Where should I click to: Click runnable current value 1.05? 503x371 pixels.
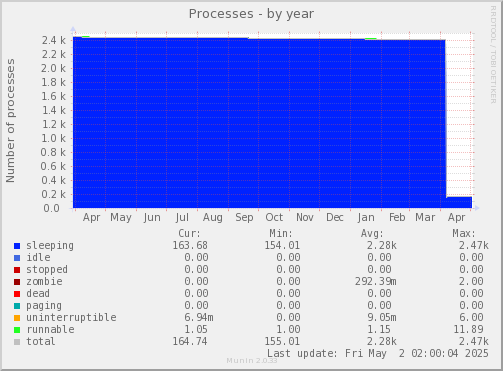(x=196, y=329)
